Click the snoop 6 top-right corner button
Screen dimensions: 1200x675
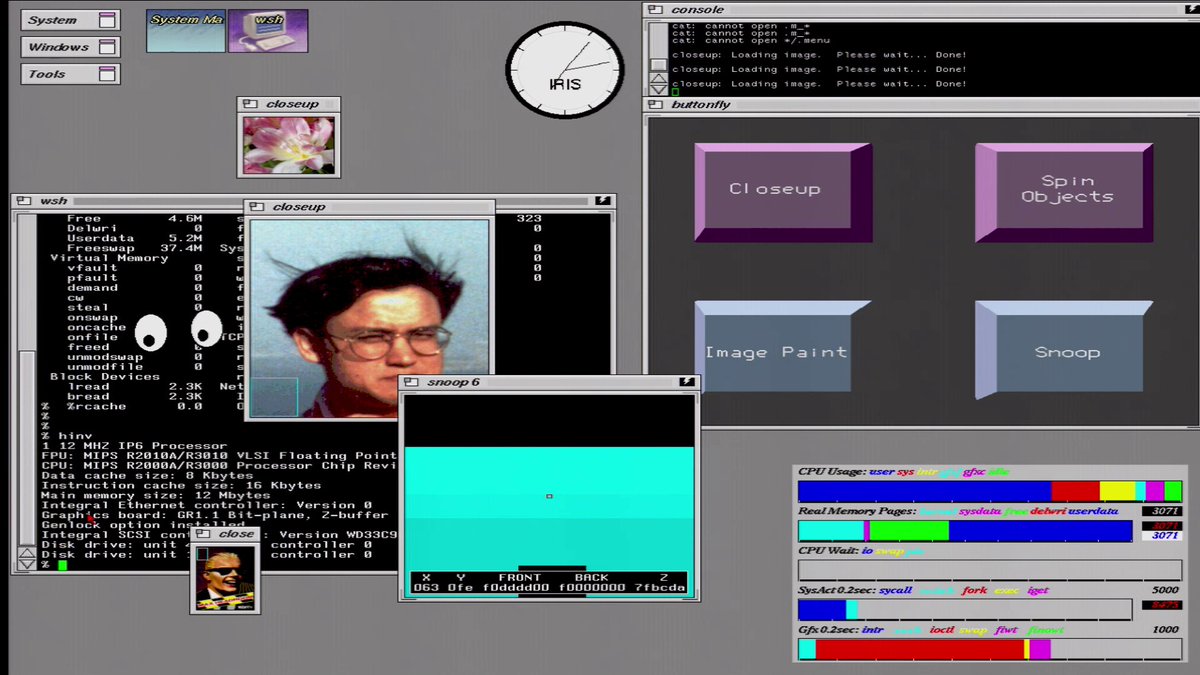pos(686,382)
